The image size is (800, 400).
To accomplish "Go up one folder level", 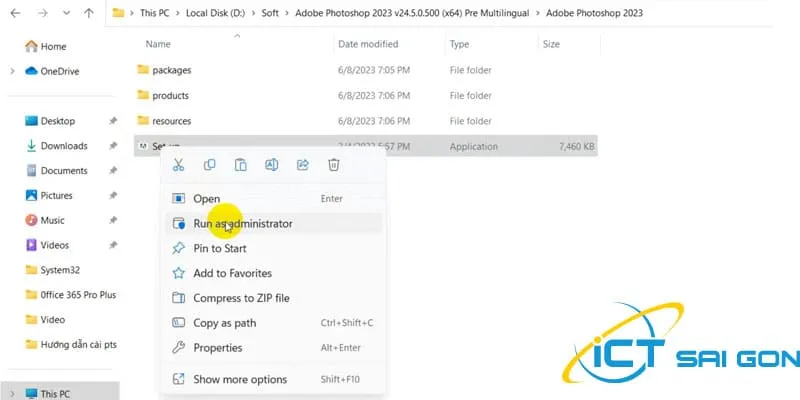I will point(89,13).
